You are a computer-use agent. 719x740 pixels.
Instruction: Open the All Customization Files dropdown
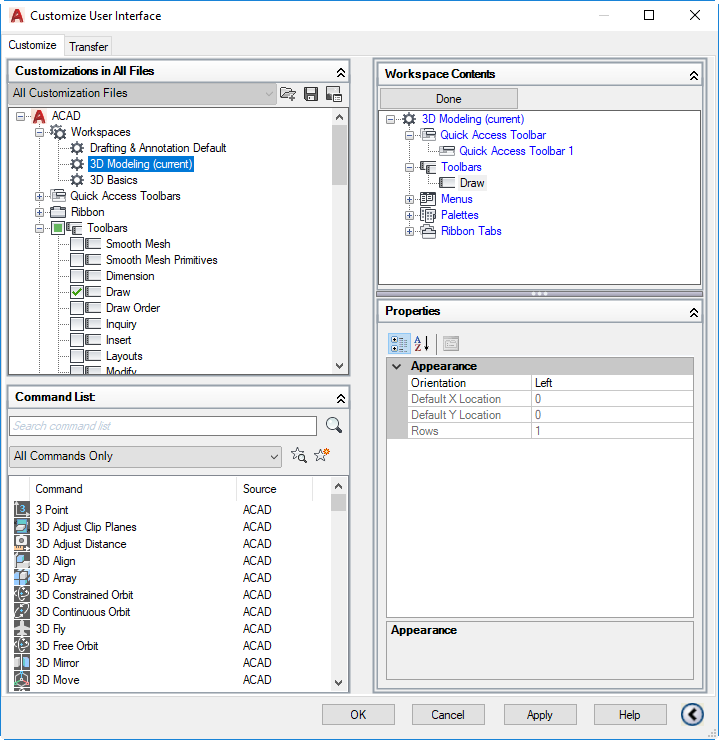tap(142, 93)
